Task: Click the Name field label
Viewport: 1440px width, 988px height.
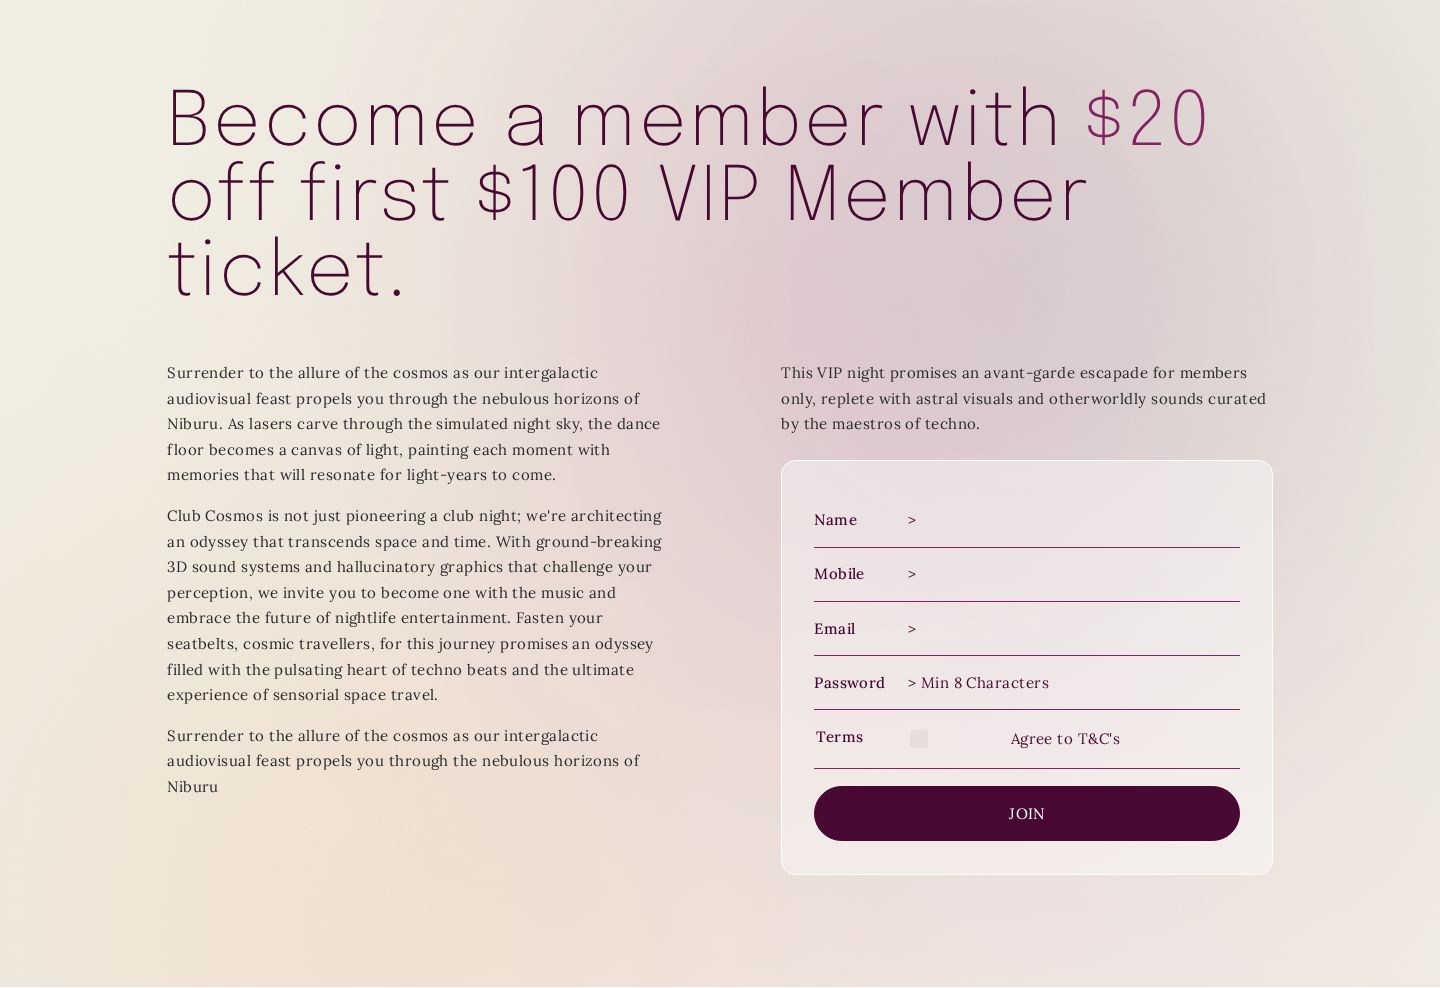Action: tap(835, 520)
